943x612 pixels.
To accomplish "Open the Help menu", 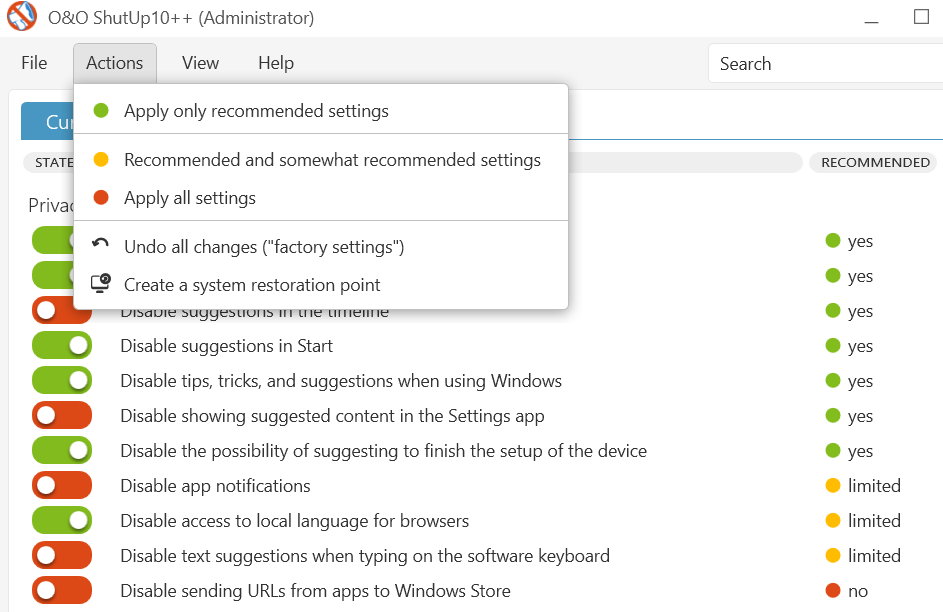I will pos(276,63).
